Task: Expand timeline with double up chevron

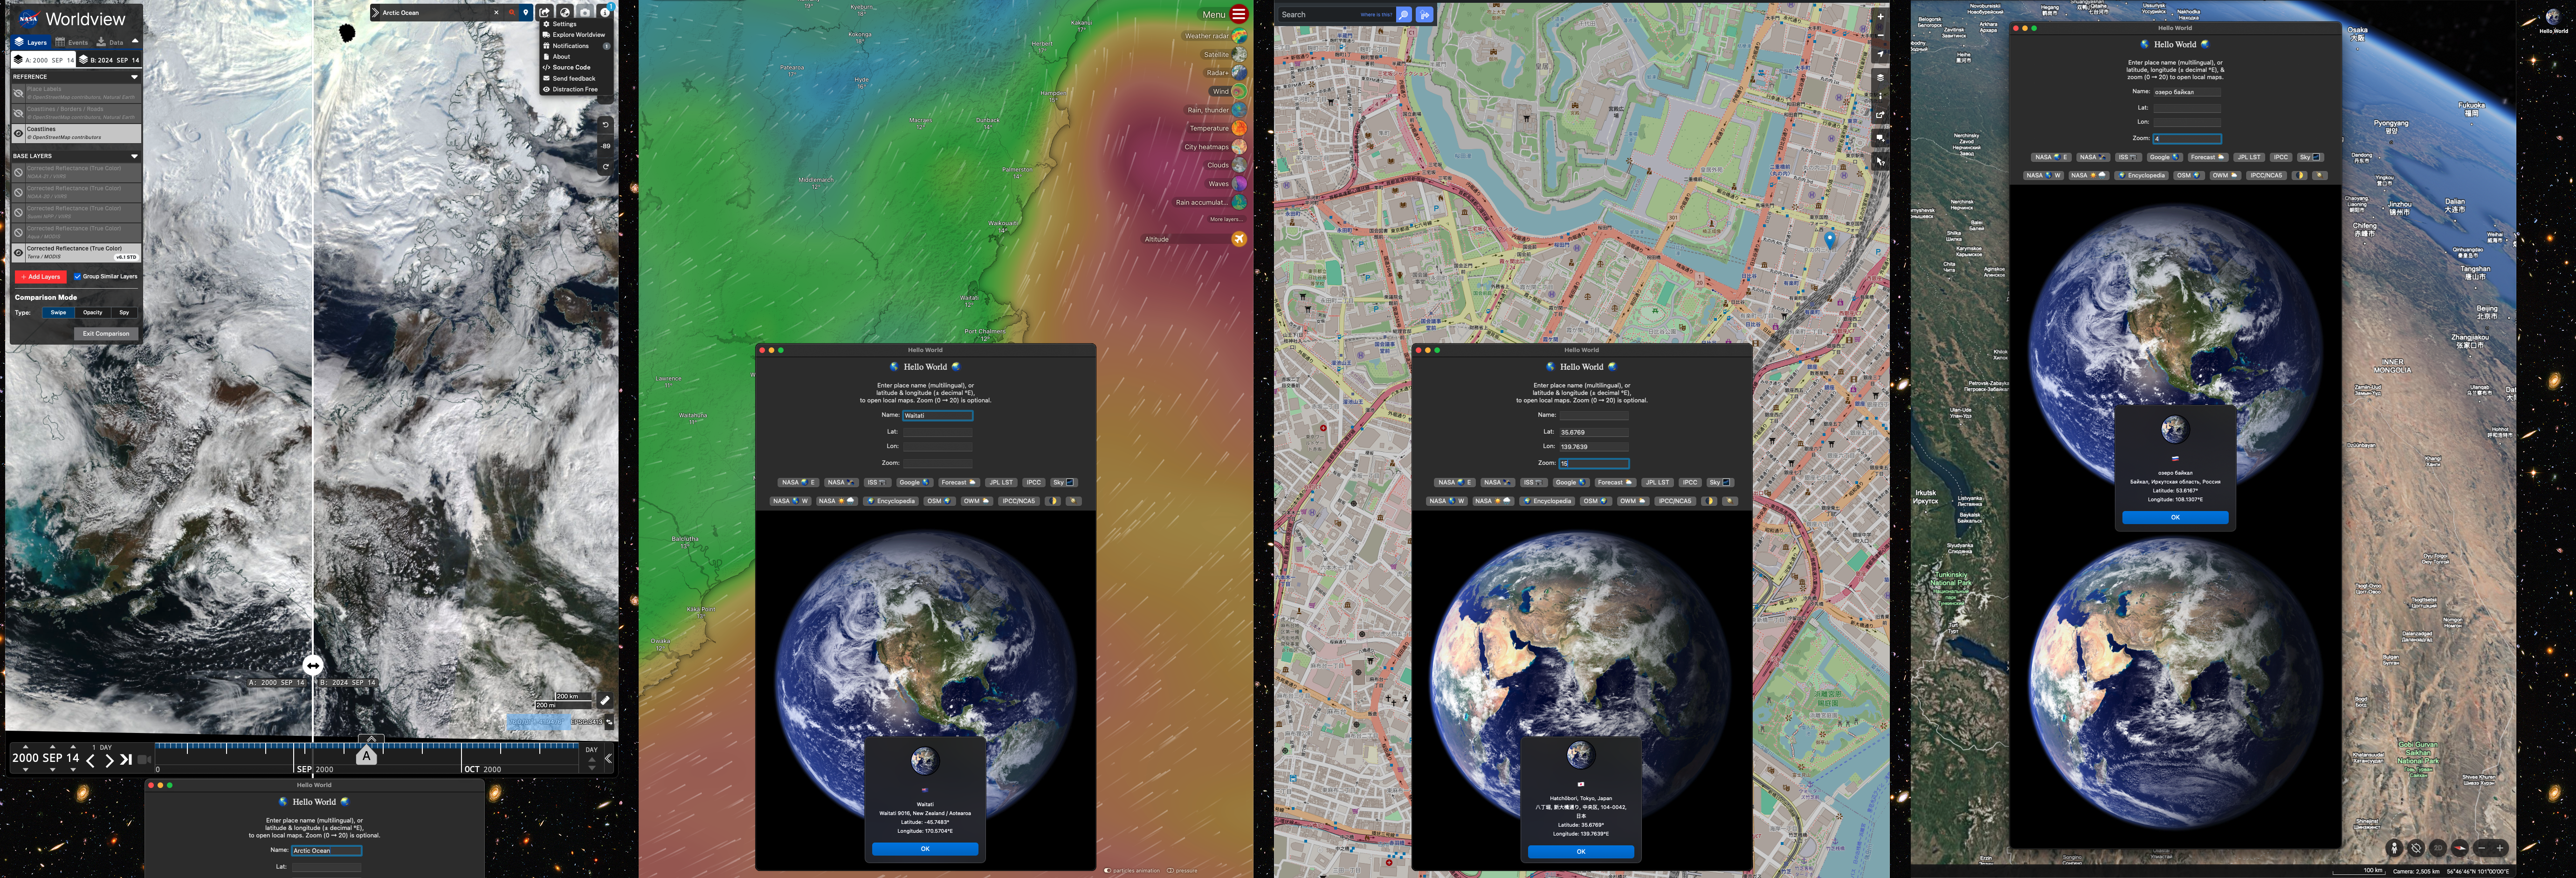Action: click(x=371, y=738)
